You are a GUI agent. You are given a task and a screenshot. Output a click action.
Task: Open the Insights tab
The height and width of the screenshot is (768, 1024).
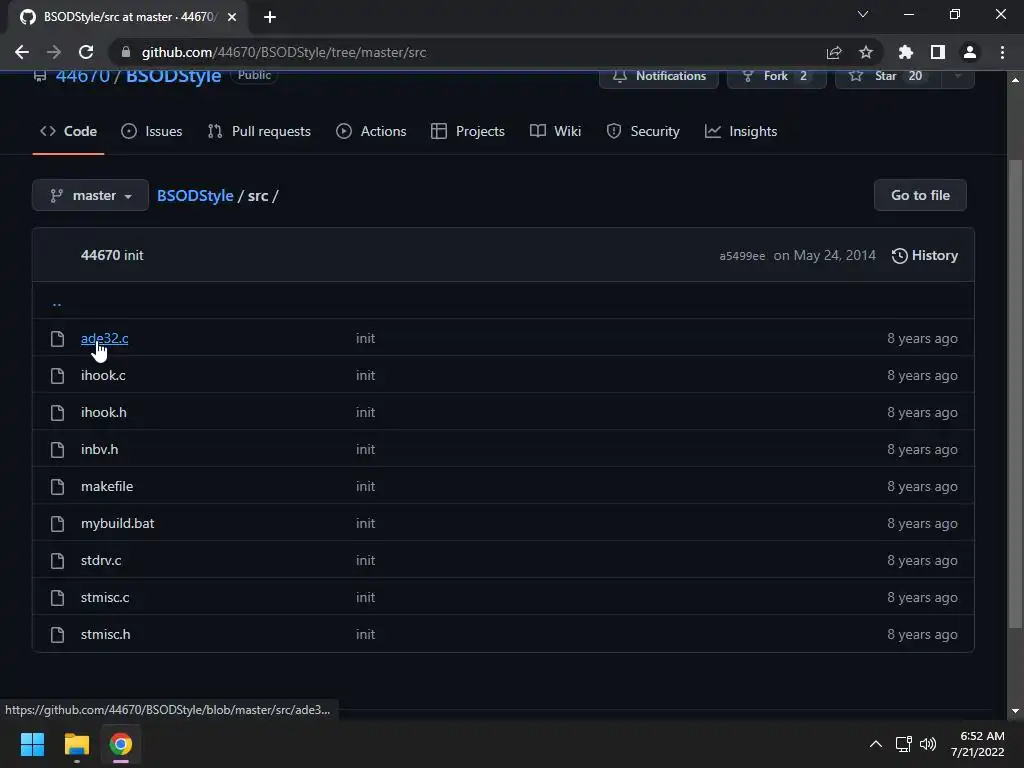pos(741,131)
